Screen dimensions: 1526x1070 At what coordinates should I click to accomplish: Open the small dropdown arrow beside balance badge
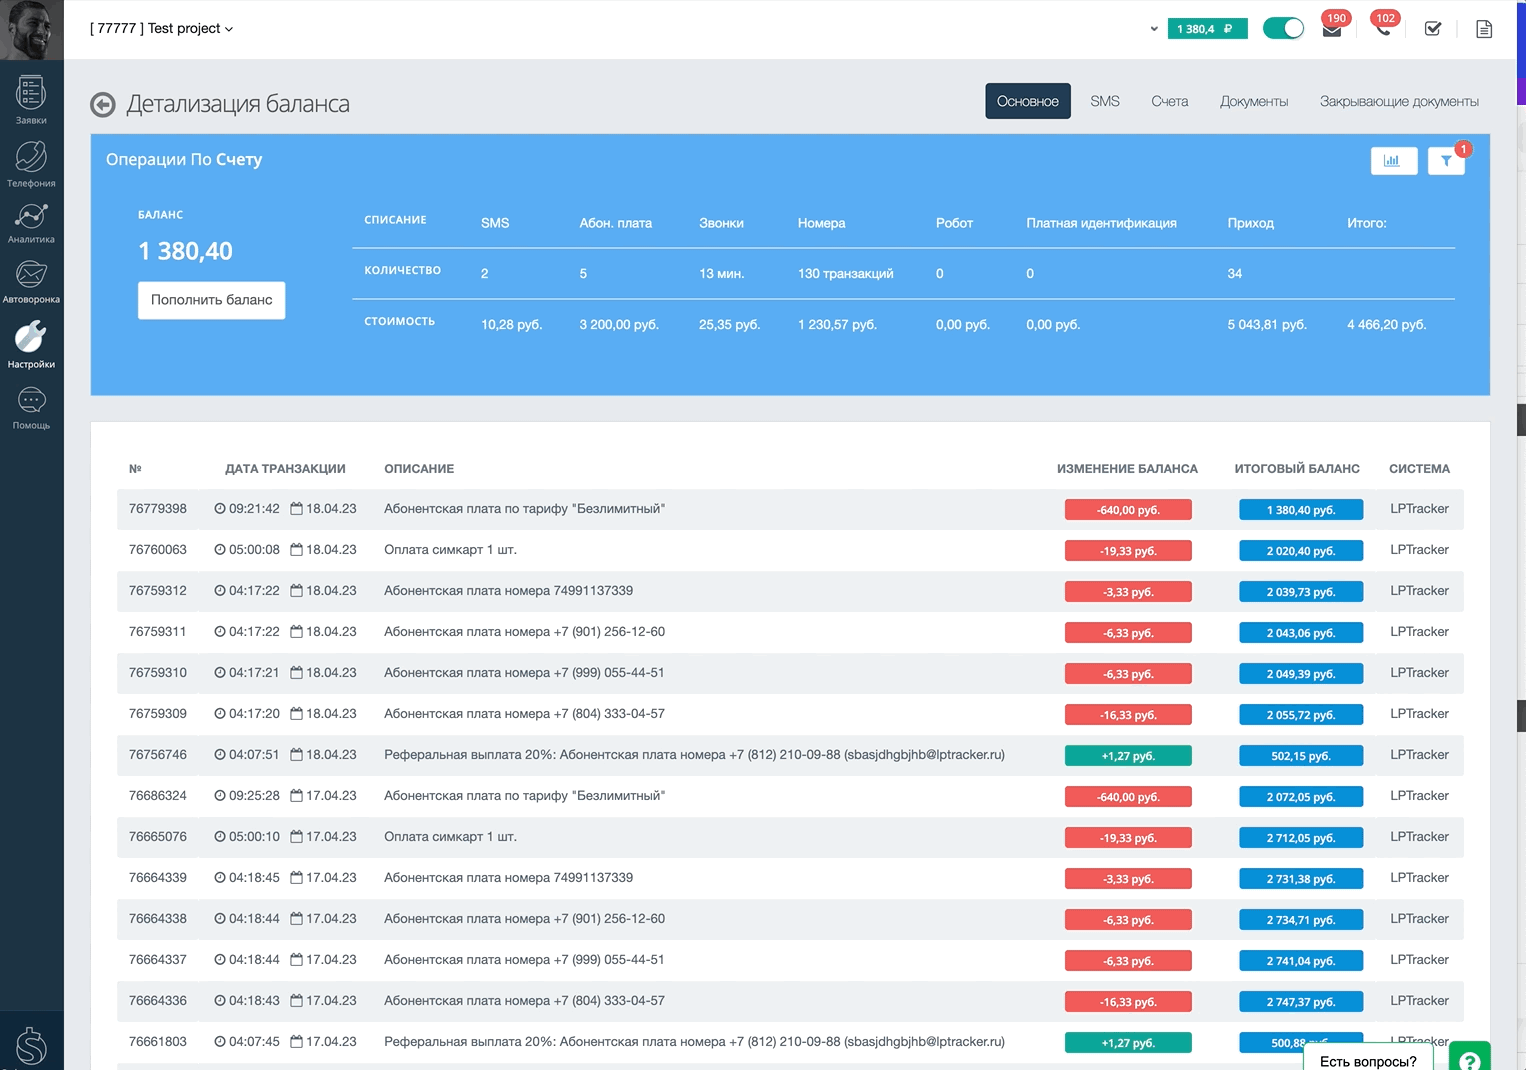[x=1154, y=29]
